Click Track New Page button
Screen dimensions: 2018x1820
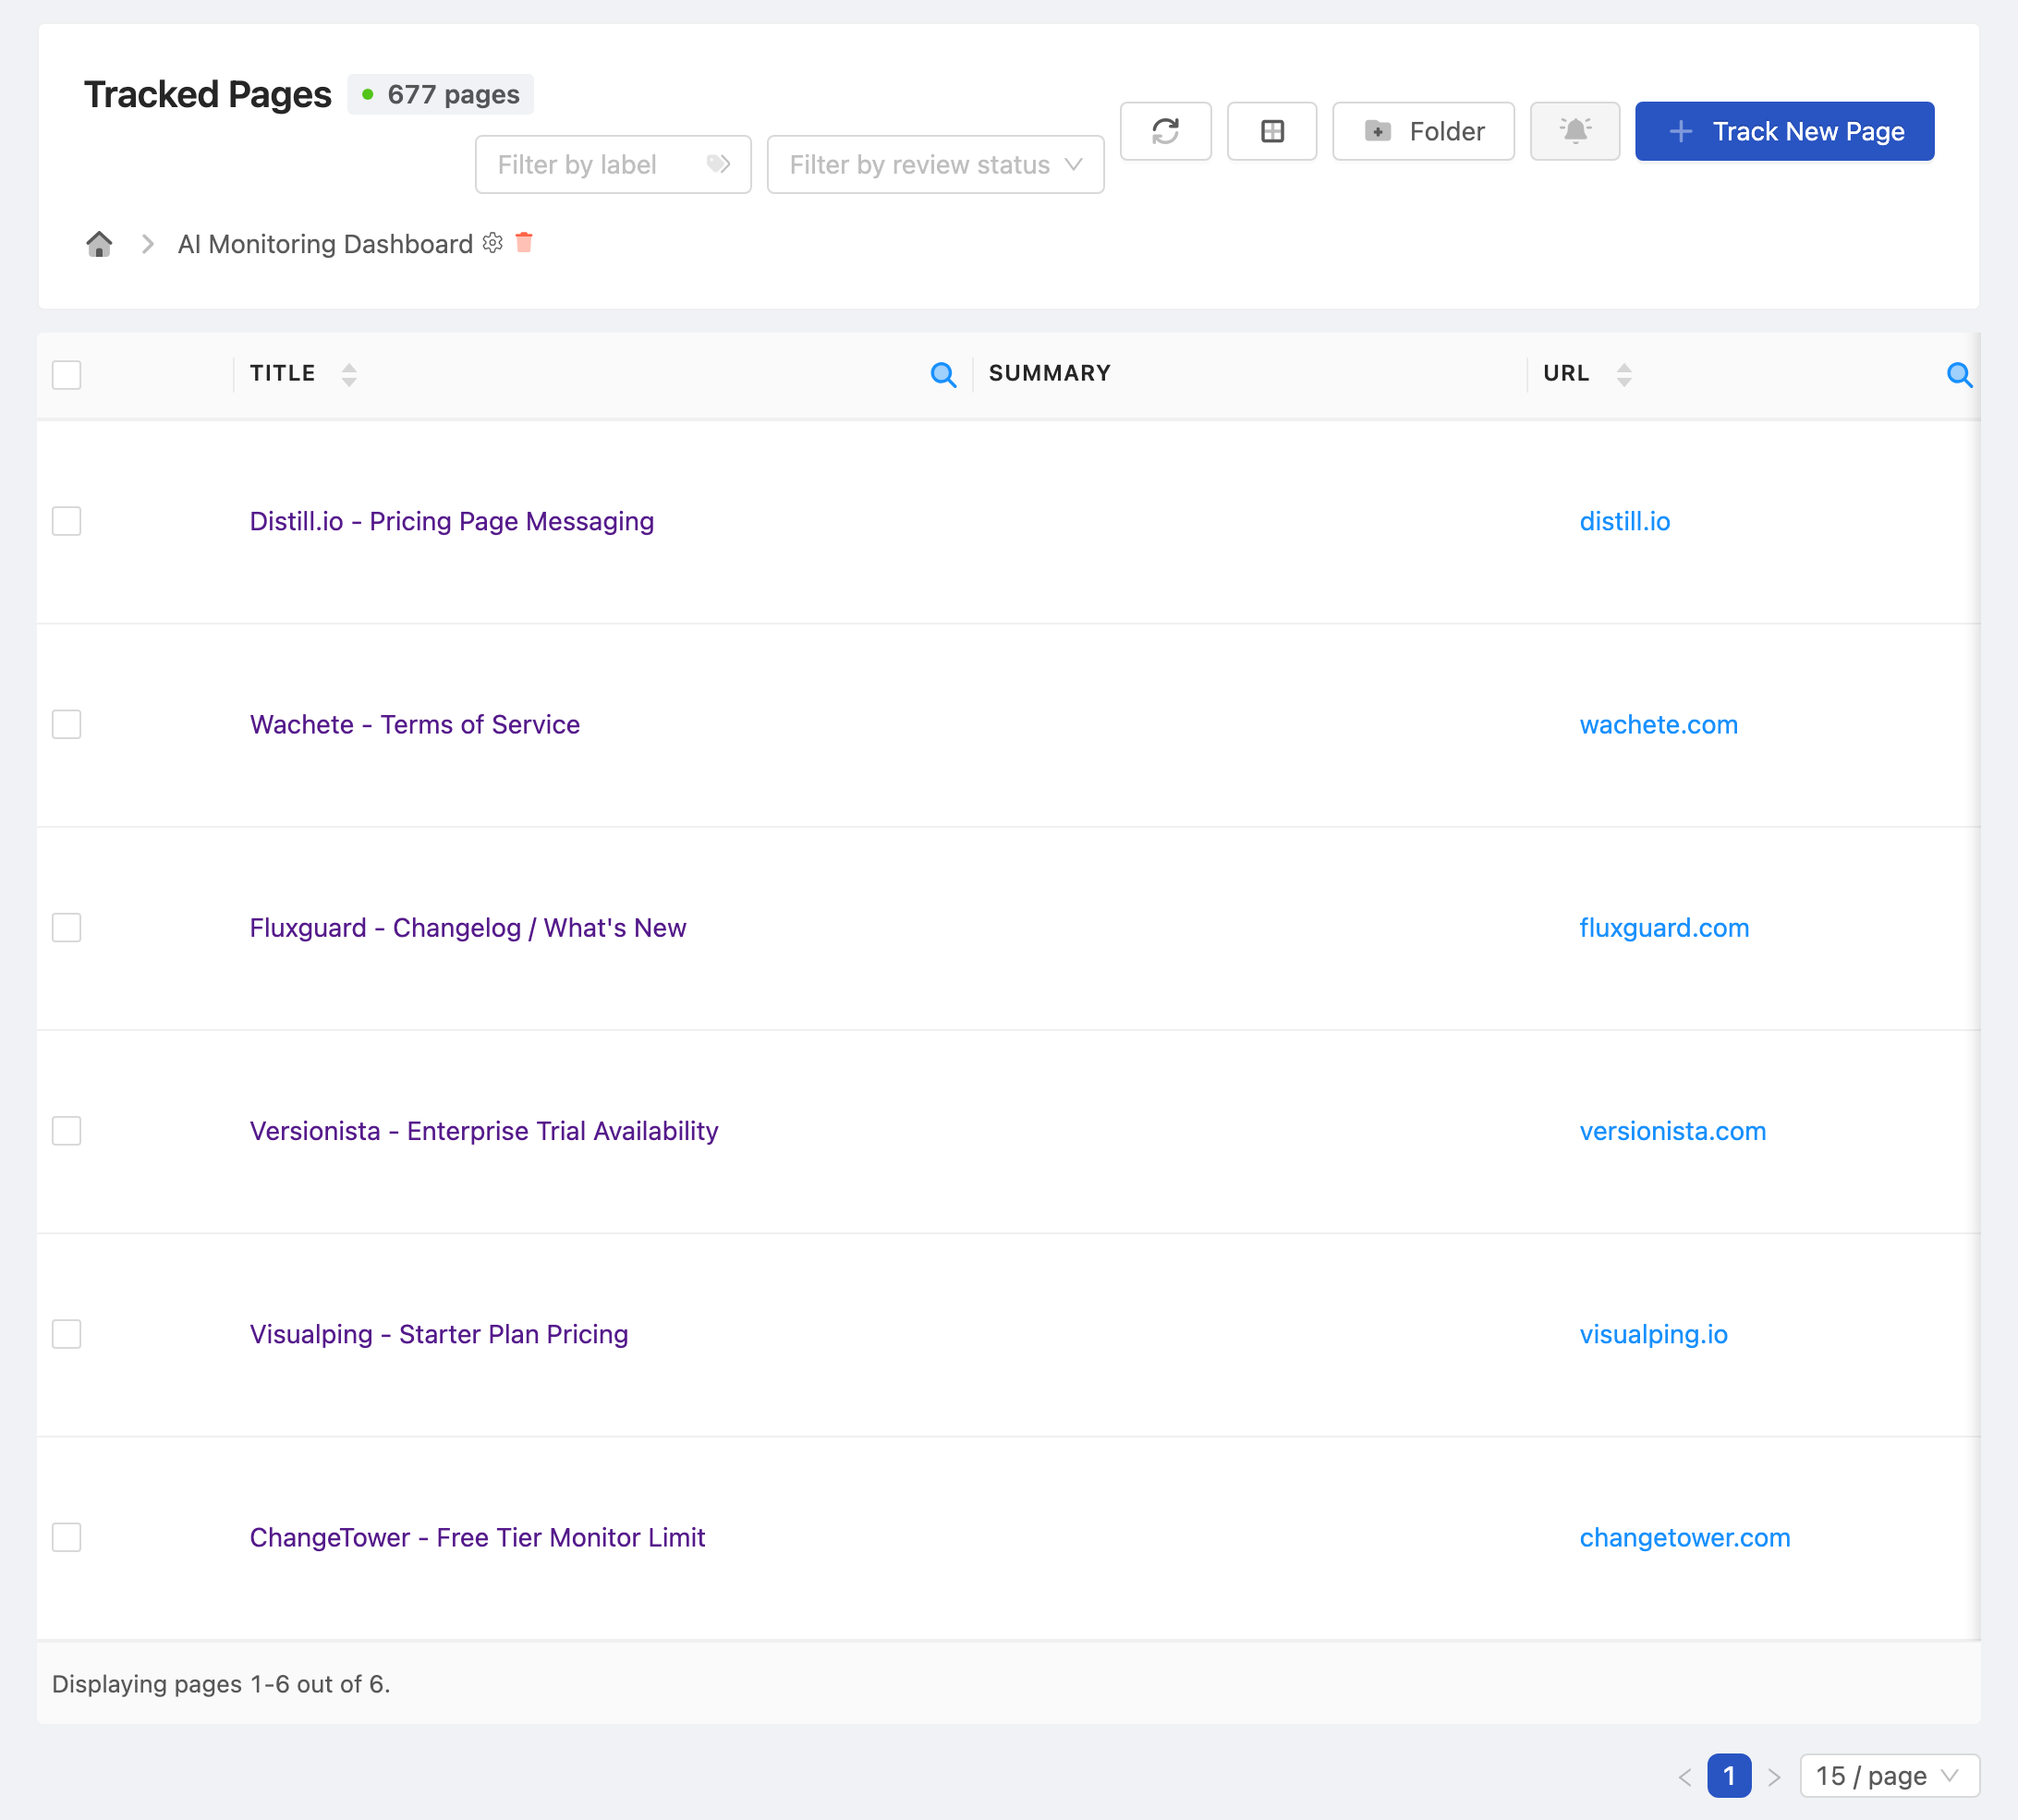[1784, 131]
